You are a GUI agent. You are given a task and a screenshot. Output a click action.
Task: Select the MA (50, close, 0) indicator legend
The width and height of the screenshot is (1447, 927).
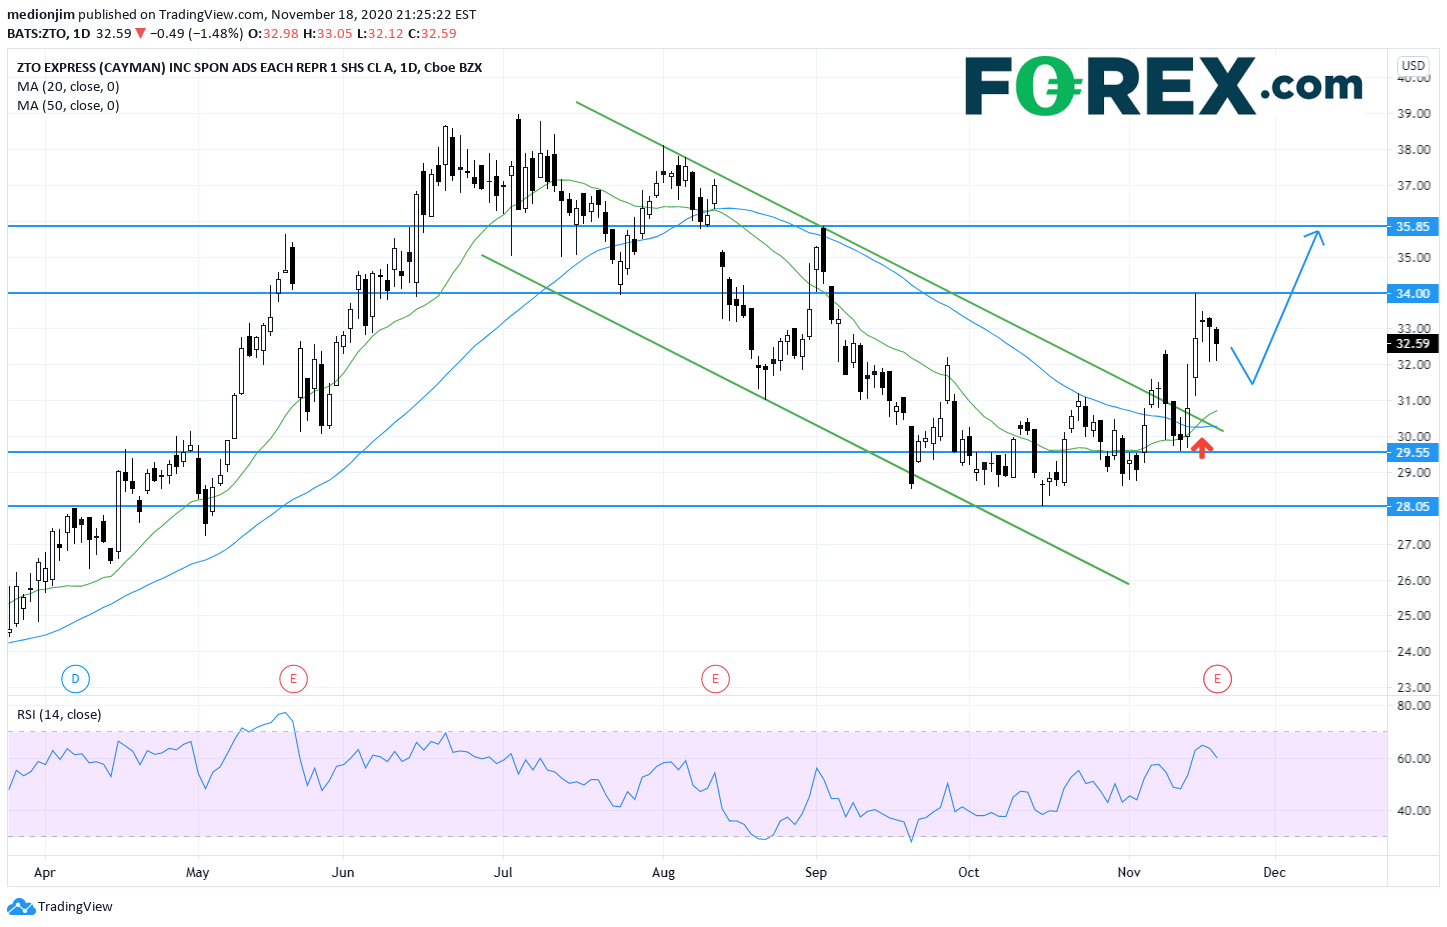(68, 106)
